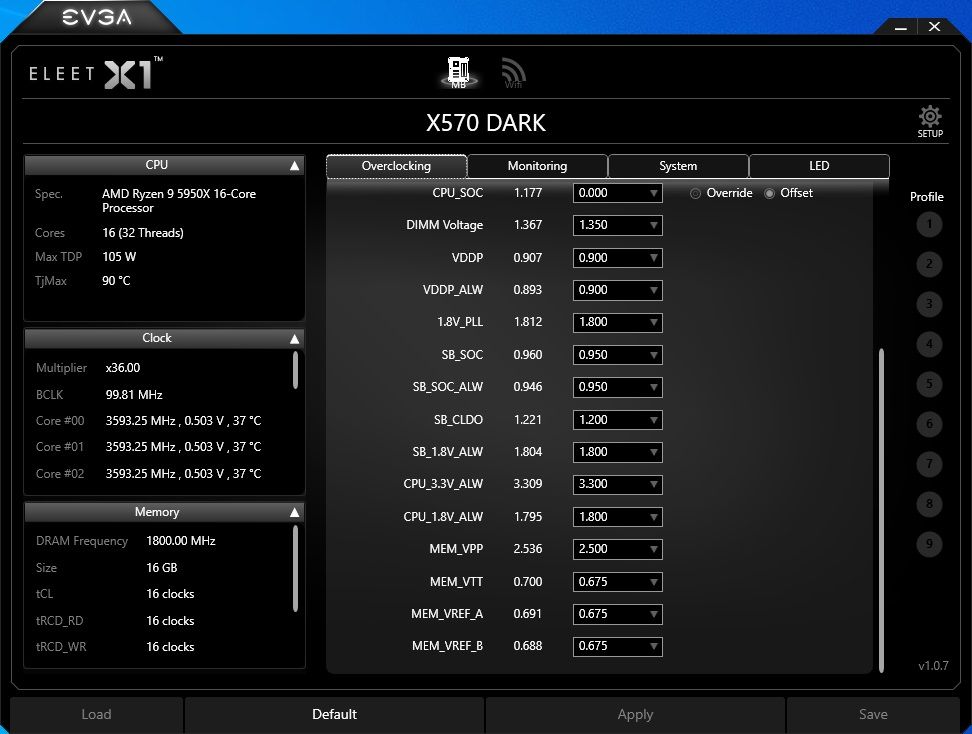972x734 pixels.
Task: Switch to the LED tab
Action: [x=819, y=166]
